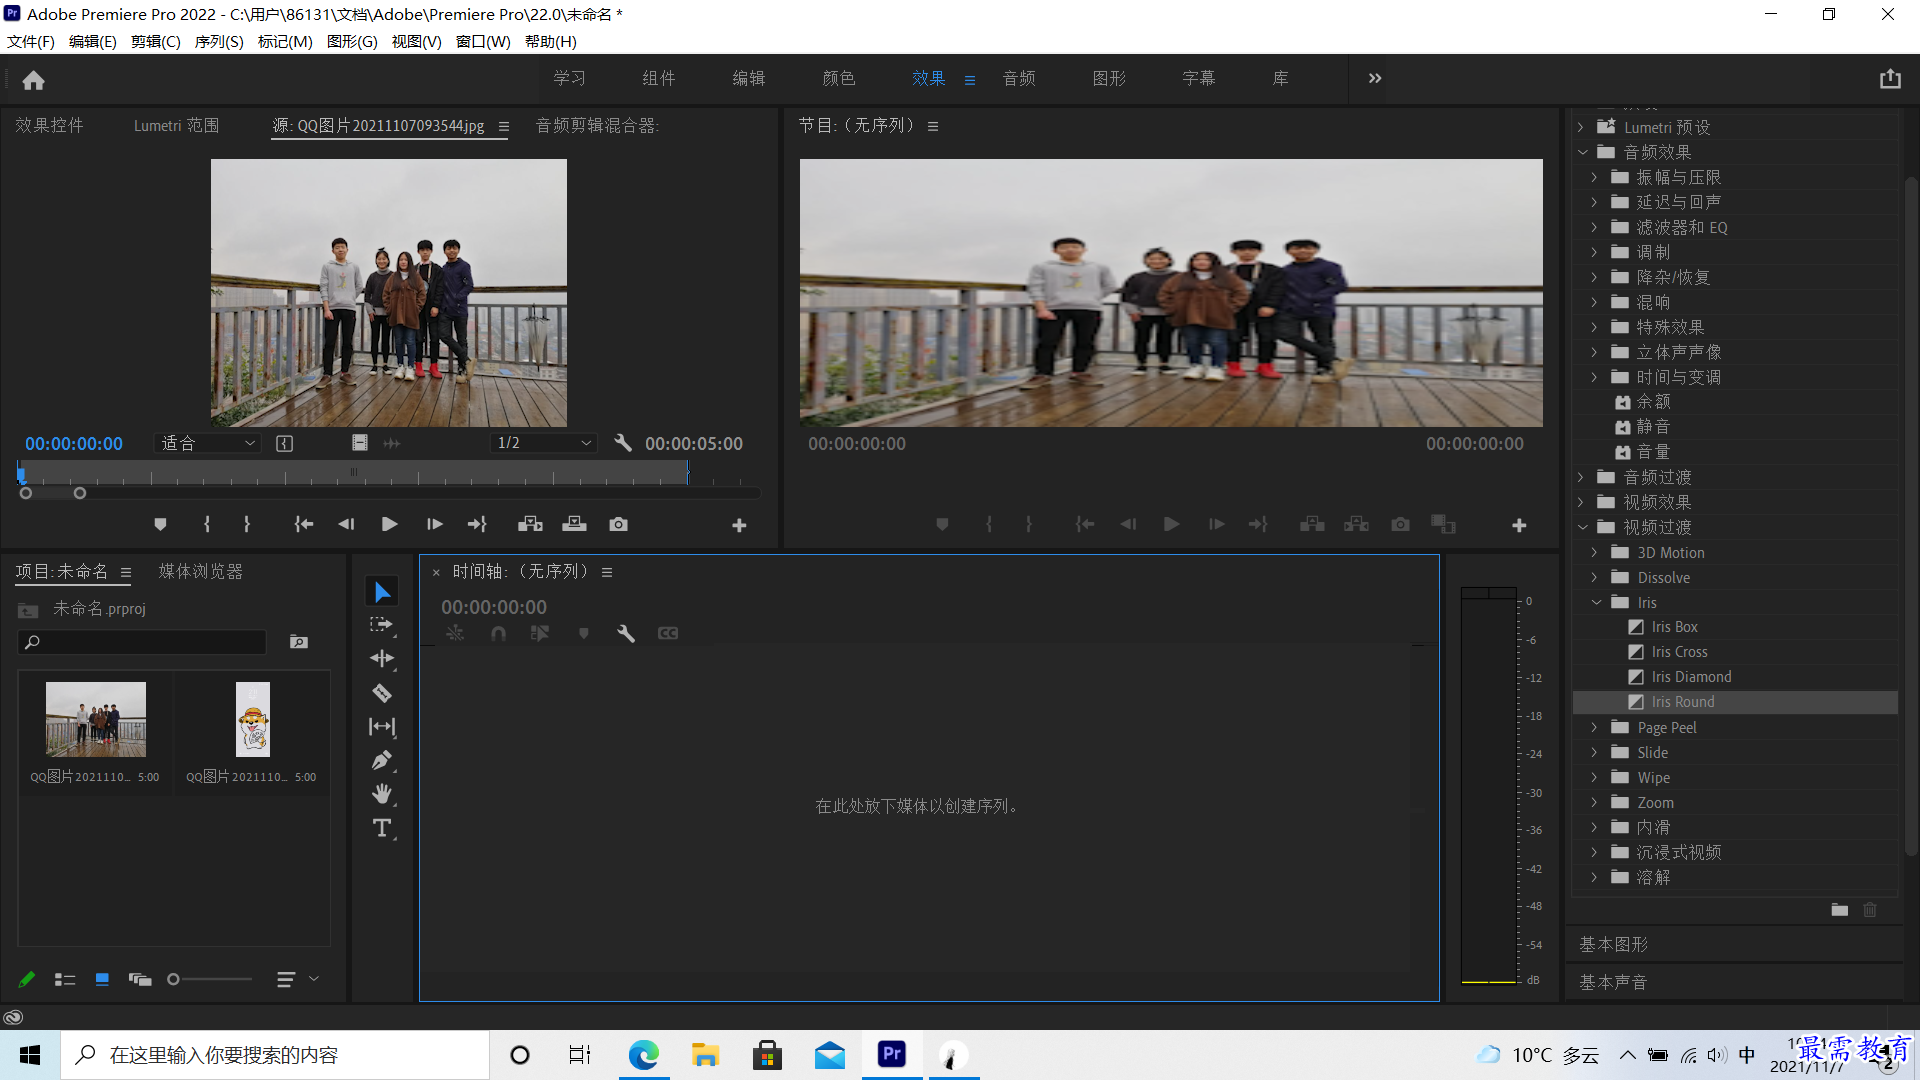This screenshot has height=1080, width=1920.
Task: Click the Insert button in Source monitor
Action: [x=530, y=524]
